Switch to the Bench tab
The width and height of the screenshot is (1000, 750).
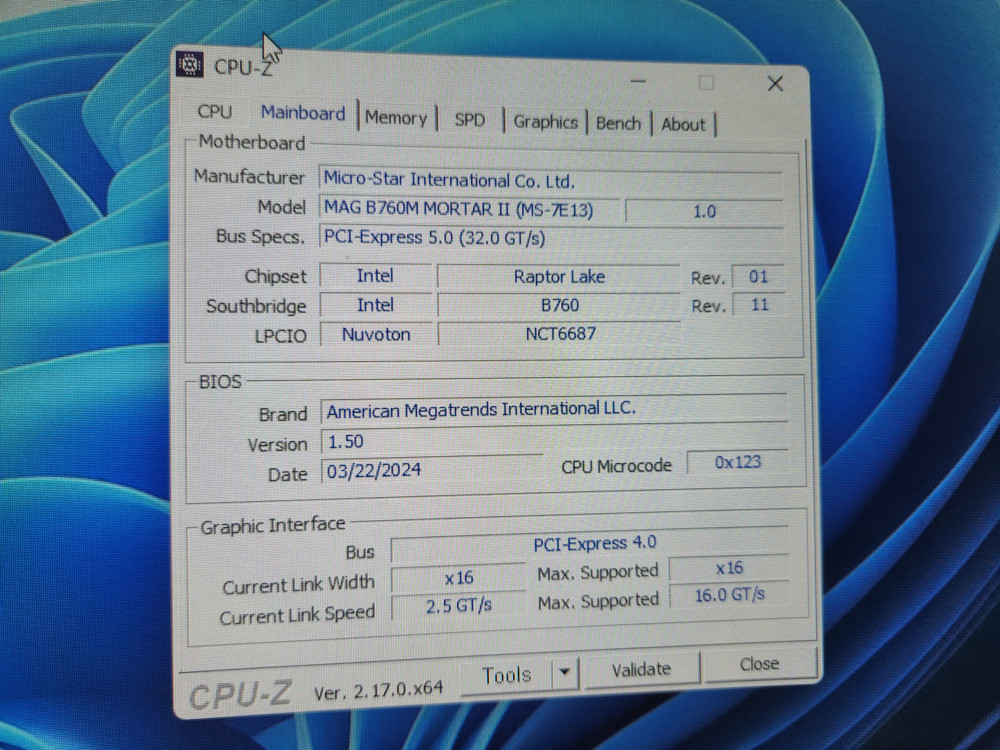coord(618,123)
